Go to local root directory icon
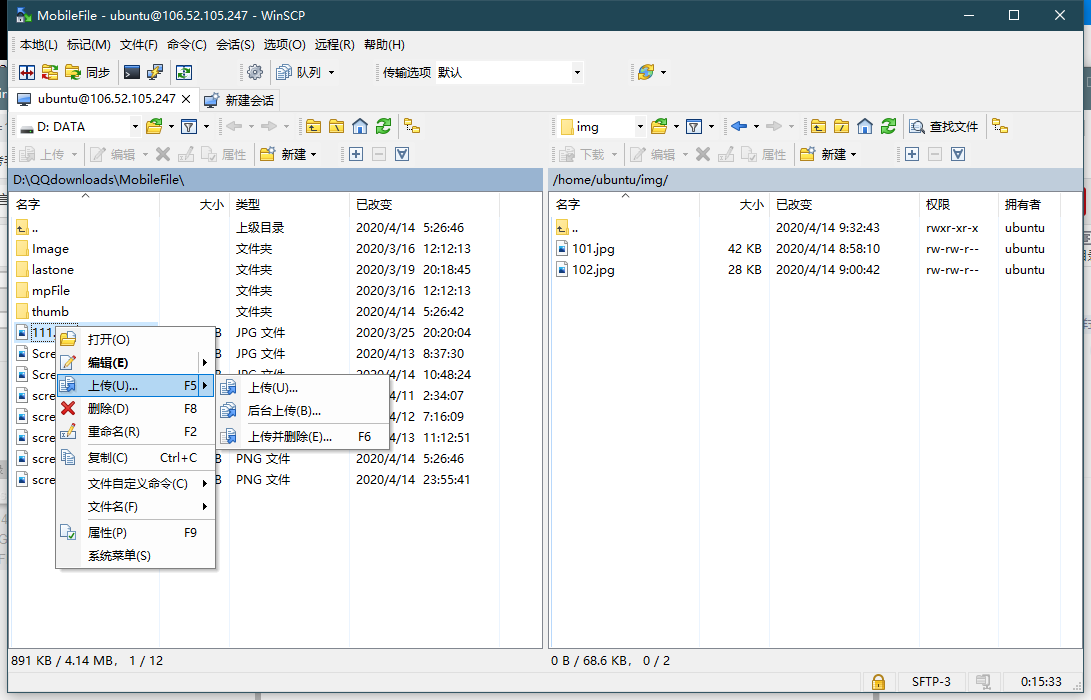The width and height of the screenshot is (1091, 700). (337, 127)
